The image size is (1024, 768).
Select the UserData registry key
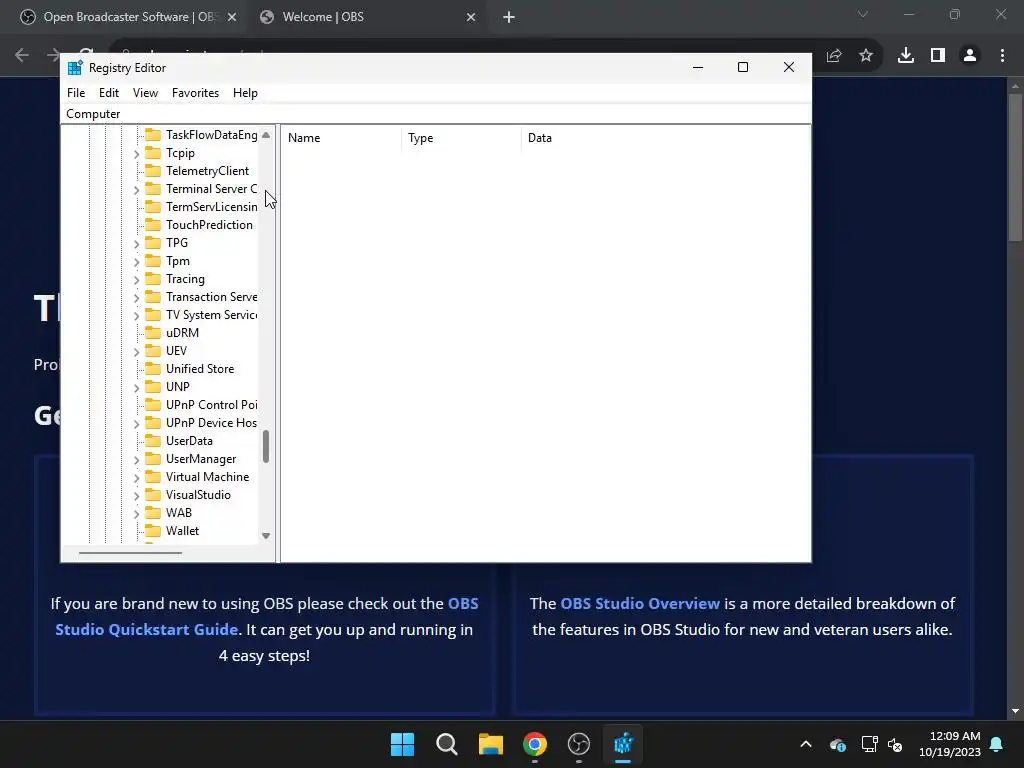click(189, 441)
